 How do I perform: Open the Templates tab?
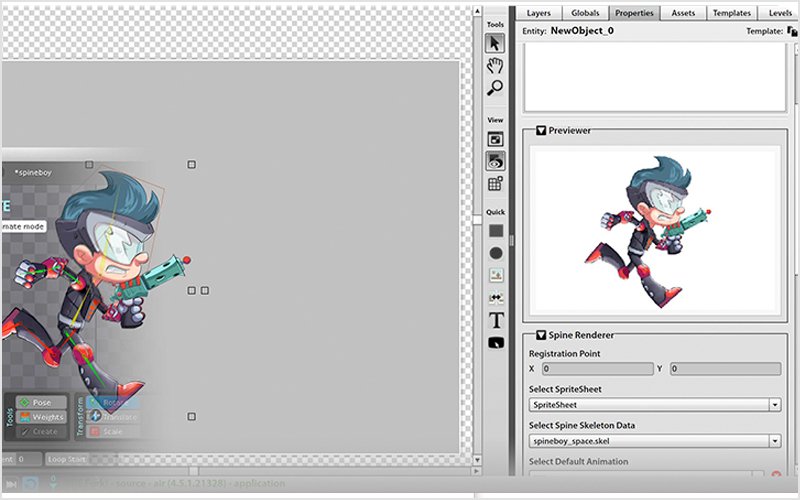pos(732,13)
